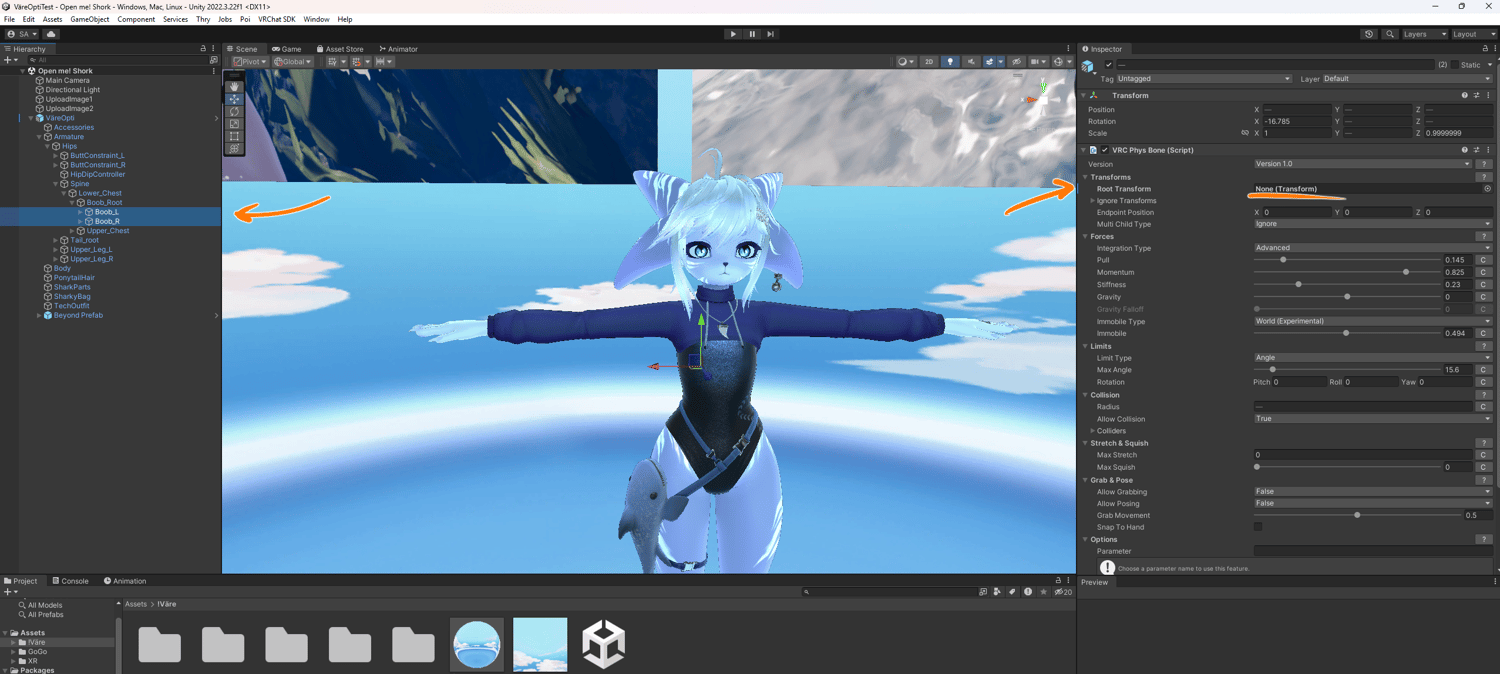Switch to the Console tab
Viewport: 1500px width, 674px height.
(71, 581)
